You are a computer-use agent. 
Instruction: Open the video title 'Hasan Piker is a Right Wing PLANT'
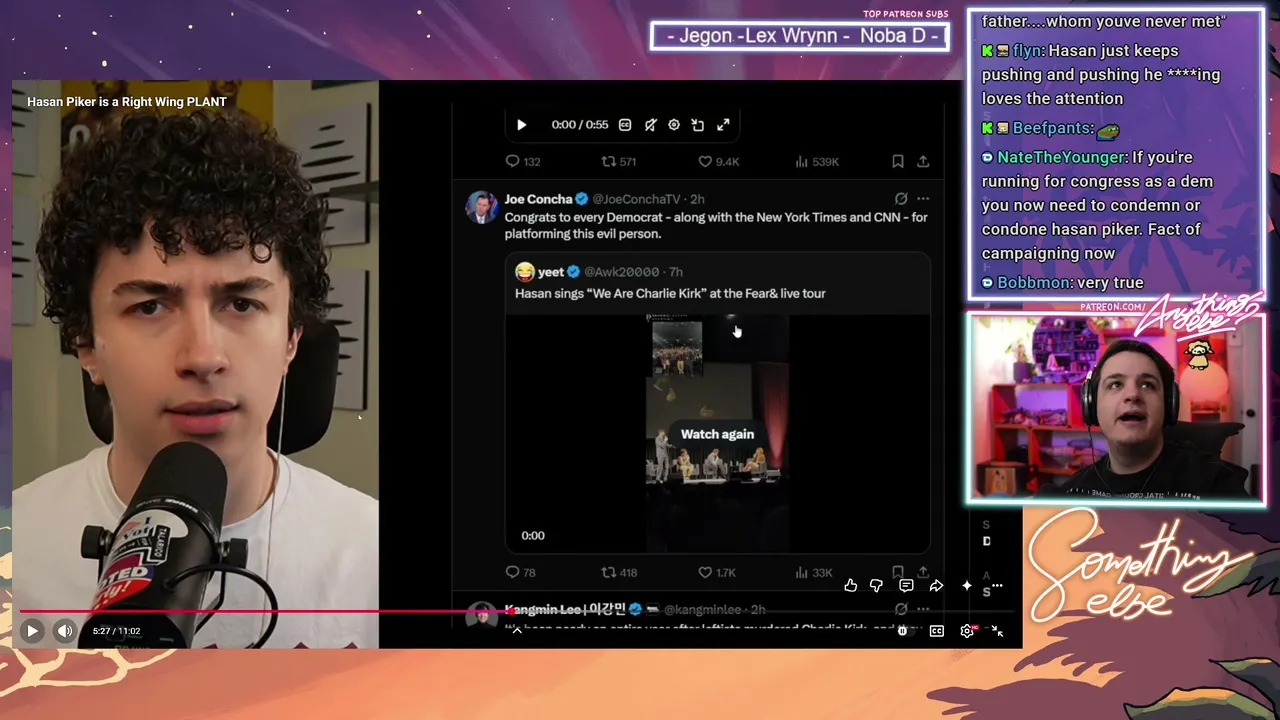(127, 102)
